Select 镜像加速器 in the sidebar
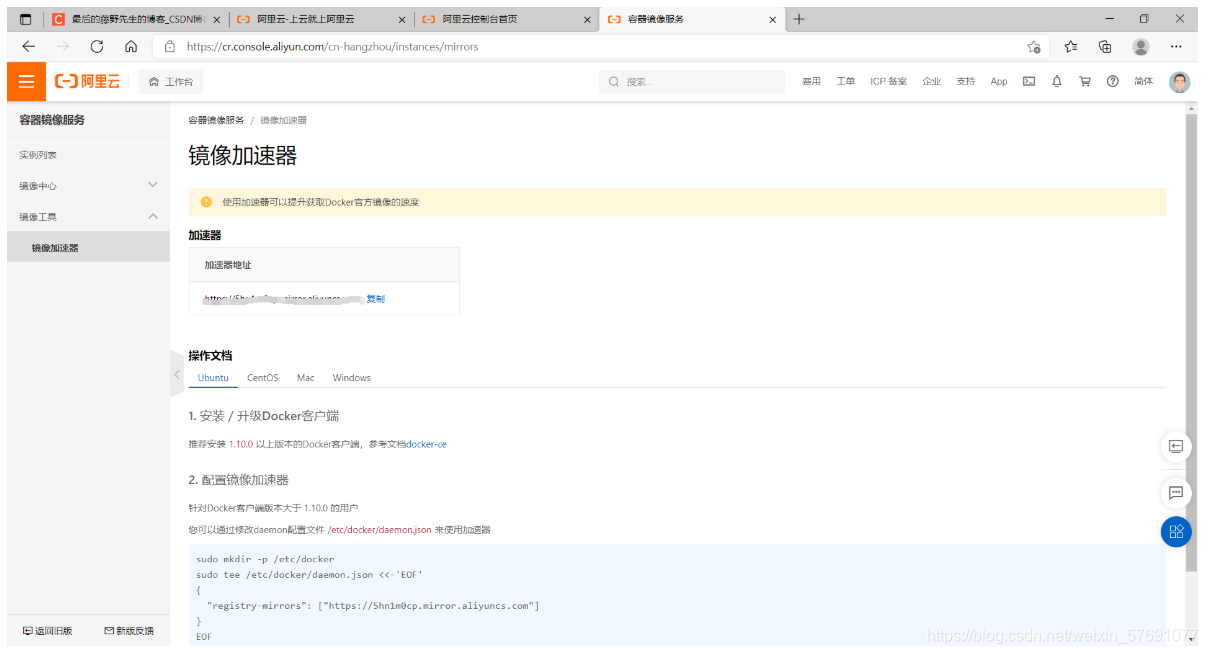The height and width of the screenshot is (654, 1208). click(x=88, y=247)
